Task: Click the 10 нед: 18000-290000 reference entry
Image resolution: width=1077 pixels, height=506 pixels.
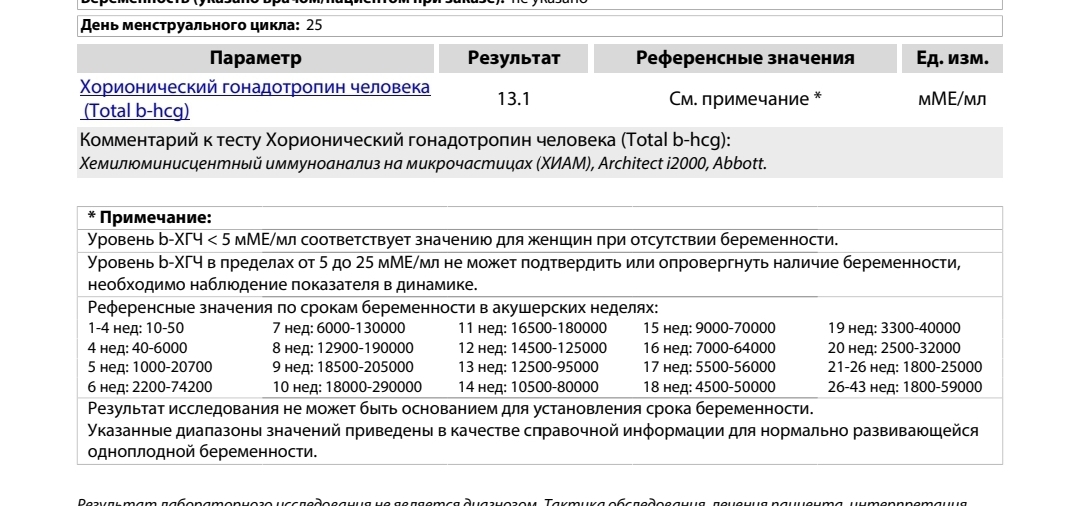Action: pyautogui.click(x=347, y=386)
